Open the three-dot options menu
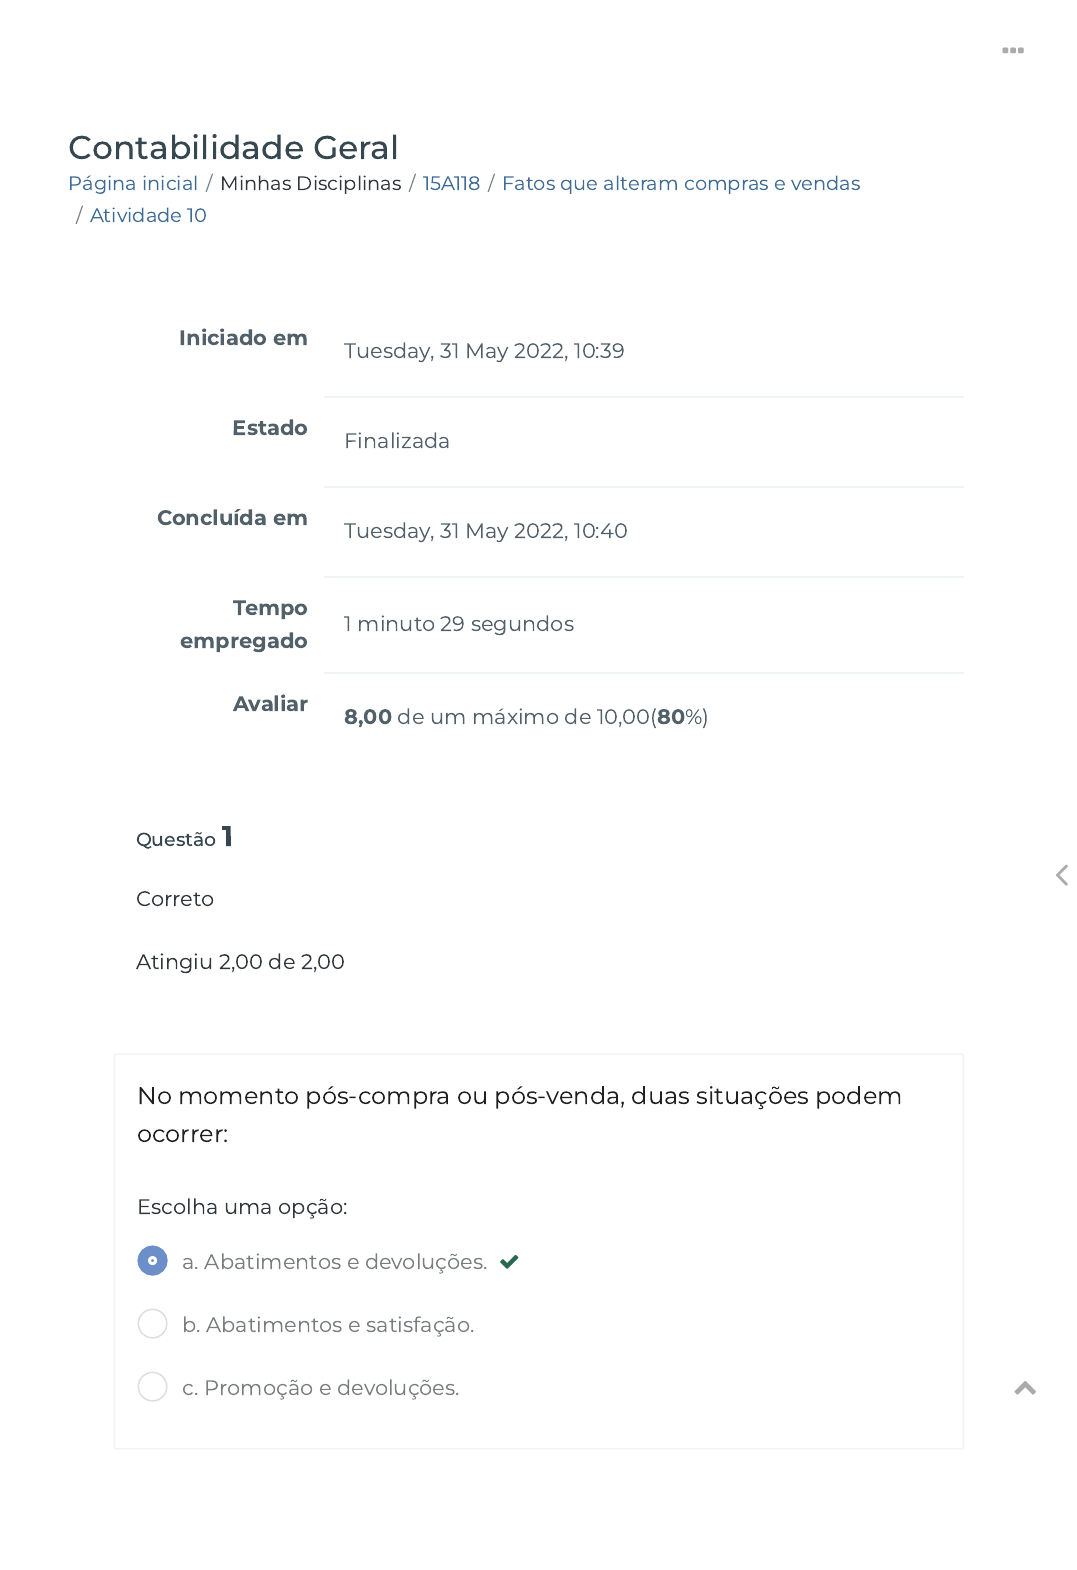This screenshot has height=1570, width=1077. coord(1012,50)
